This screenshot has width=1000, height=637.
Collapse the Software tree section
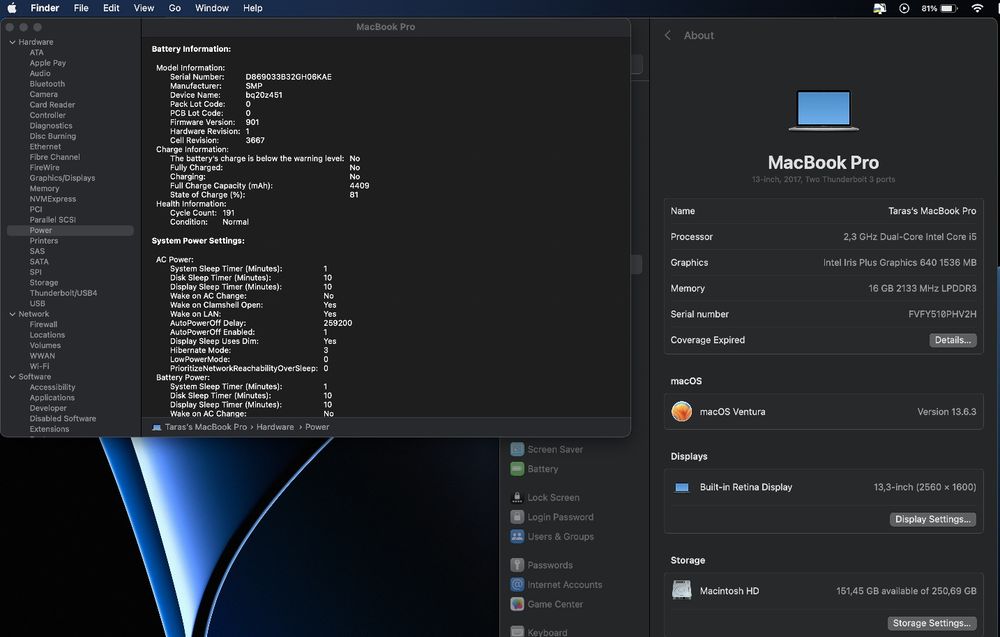(12, 377)
